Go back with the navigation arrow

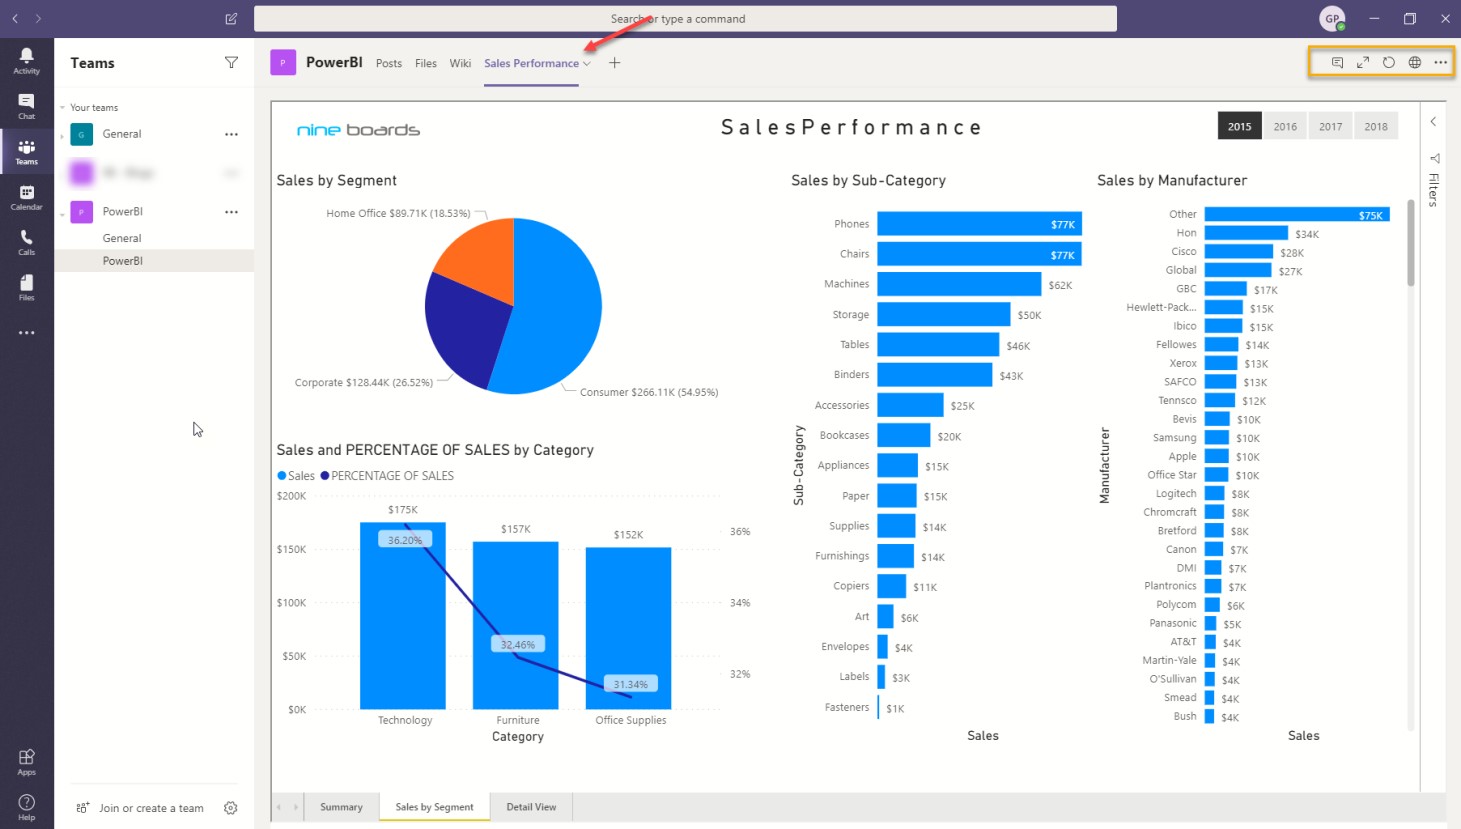[x=15, y=18]
